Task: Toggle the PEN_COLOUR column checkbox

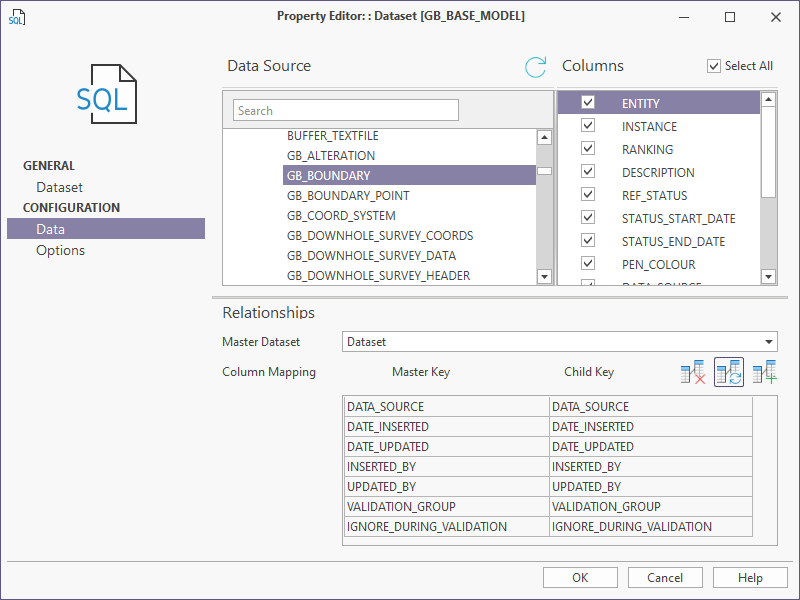Action: [588, 264]
